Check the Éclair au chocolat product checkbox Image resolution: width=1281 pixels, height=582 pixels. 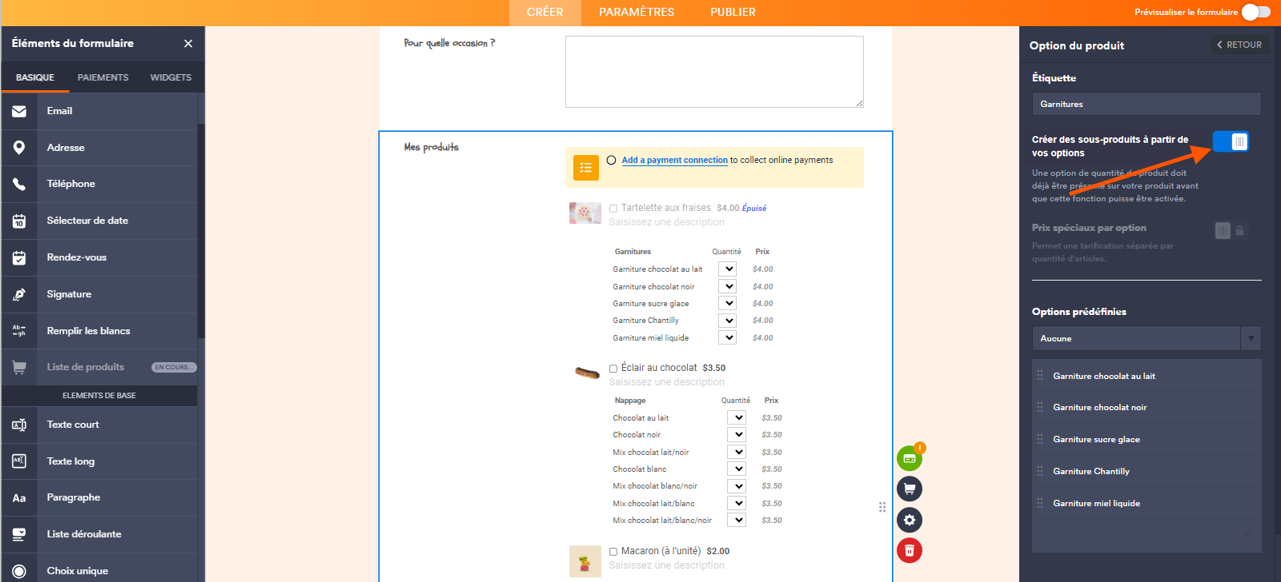pyautogui.click(x=613, y=367)
